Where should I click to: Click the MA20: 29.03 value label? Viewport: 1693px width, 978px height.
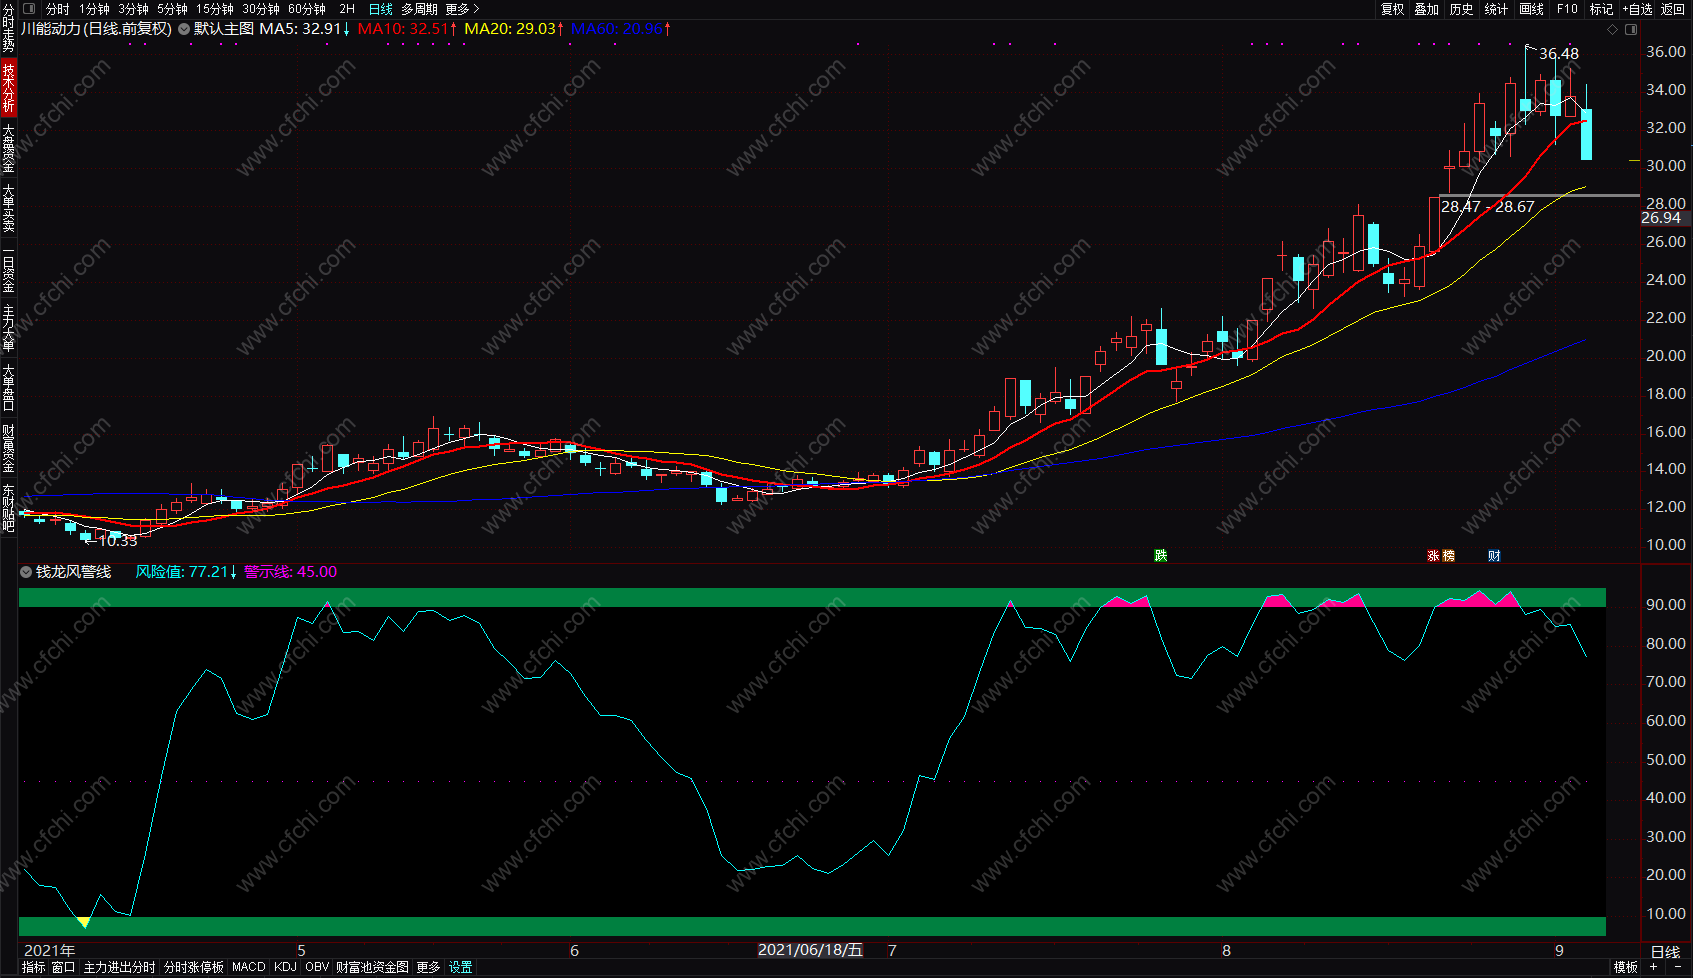tap(514, 29)
